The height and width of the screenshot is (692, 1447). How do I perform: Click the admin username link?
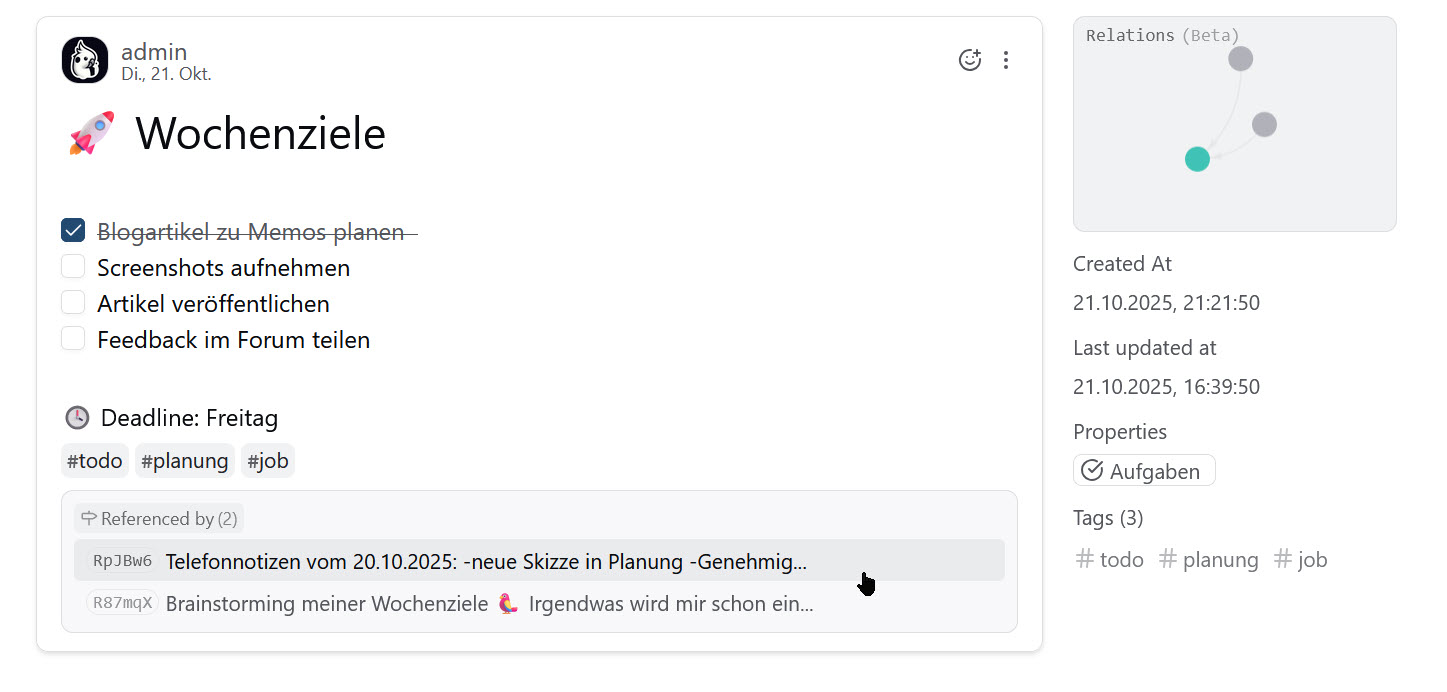pos(154,52)
